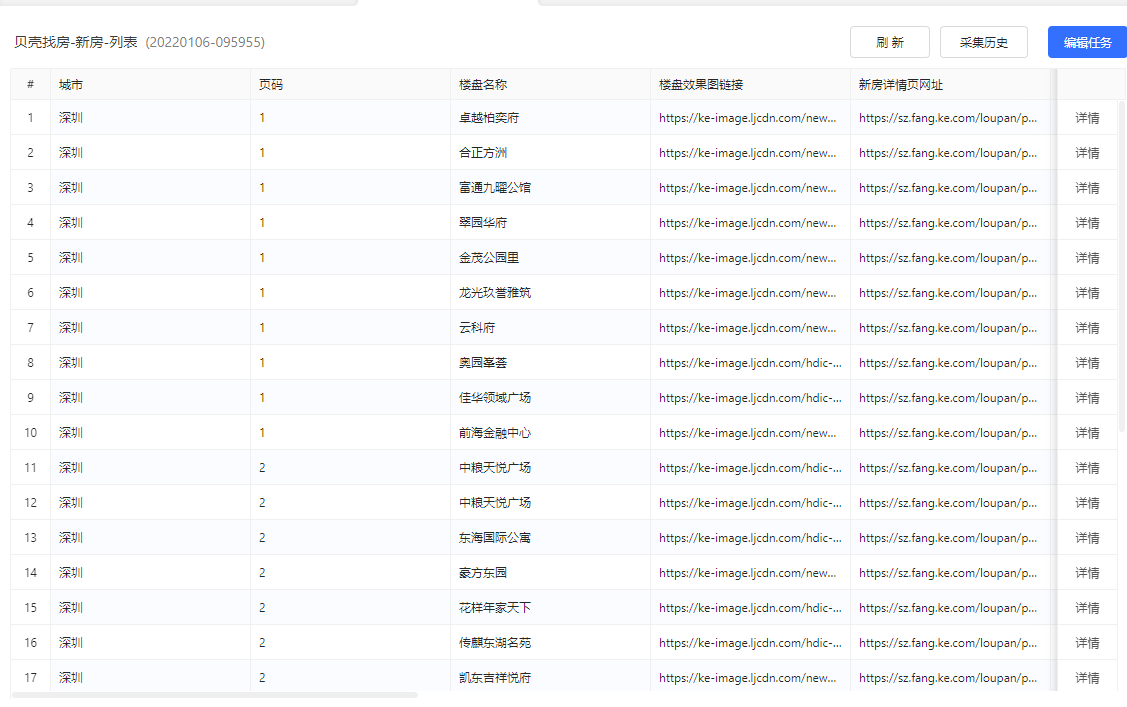
Task: Select the 合正方洲 name cell
Action: coord(550,152)
